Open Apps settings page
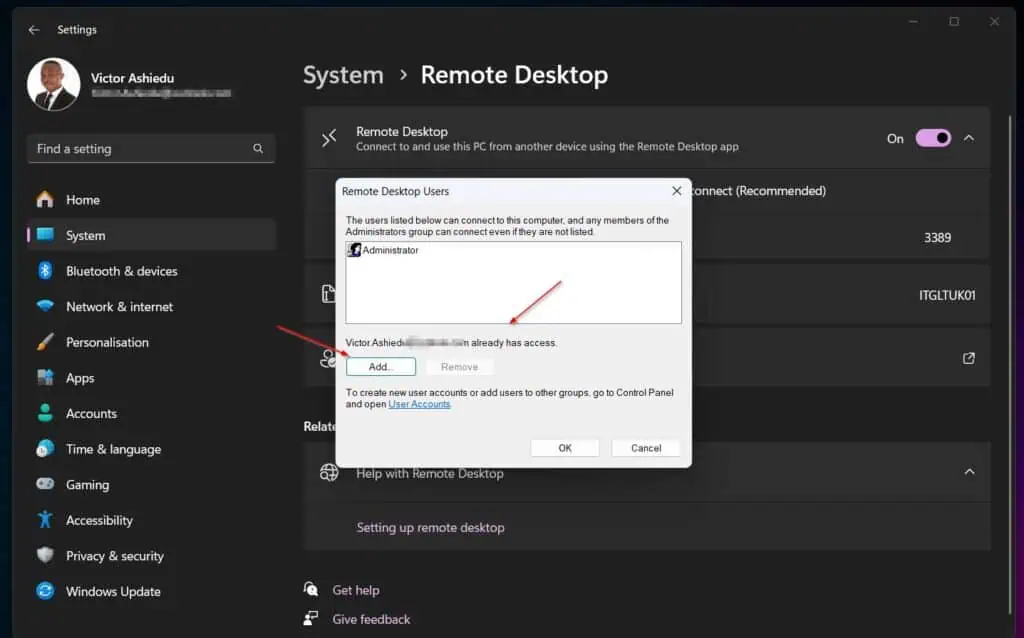 pos(151,378)
